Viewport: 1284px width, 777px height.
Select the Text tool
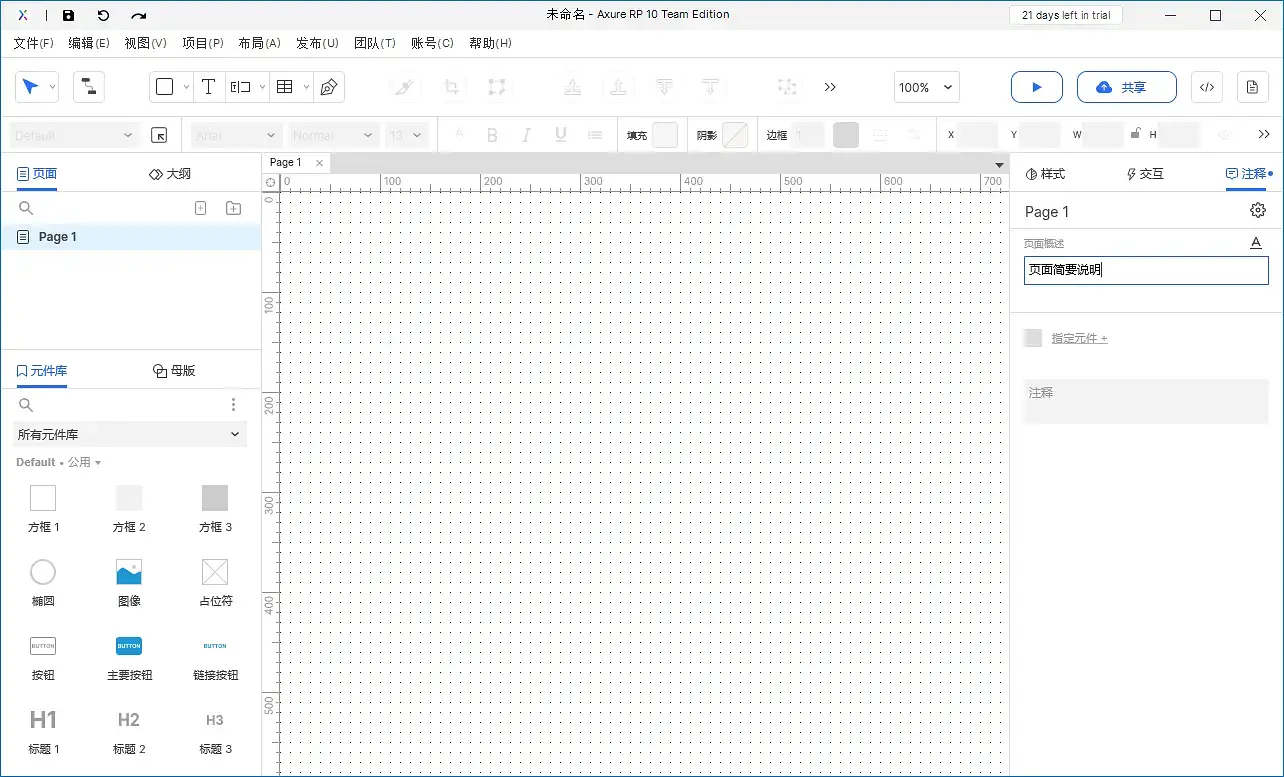point(208,87)
